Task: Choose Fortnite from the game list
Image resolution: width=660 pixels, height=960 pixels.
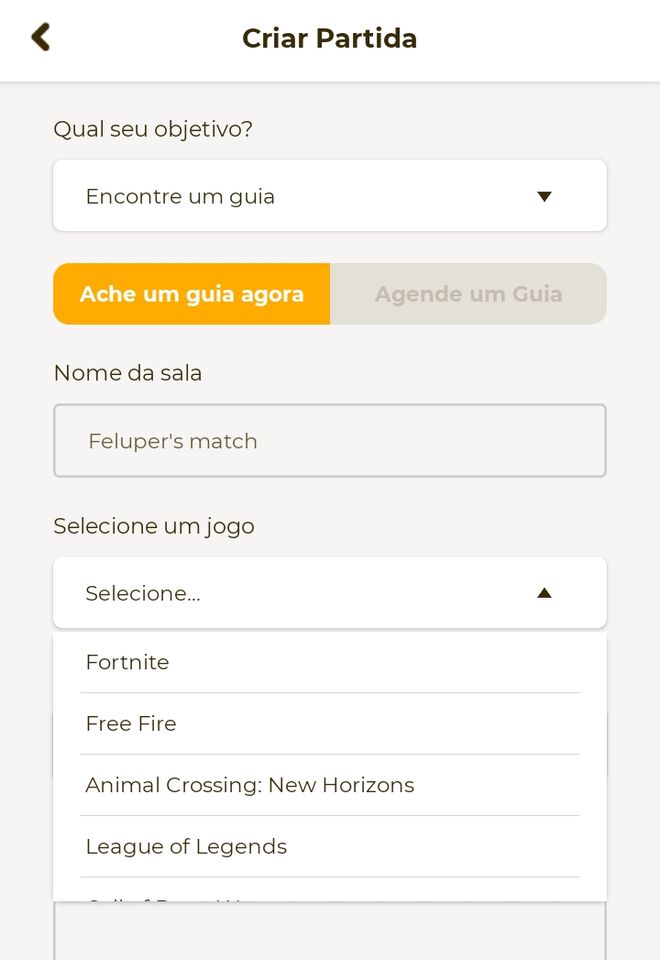Action: click(330, 662)
